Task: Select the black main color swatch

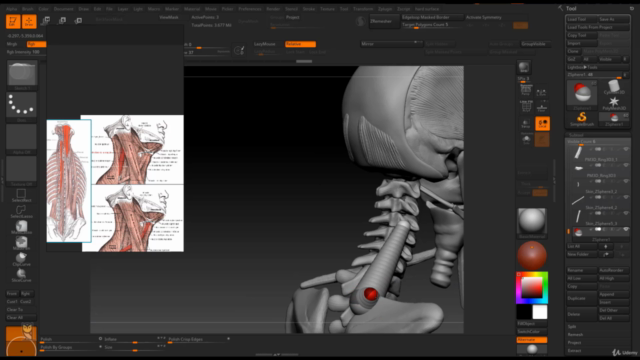Action: coord(524,312)
